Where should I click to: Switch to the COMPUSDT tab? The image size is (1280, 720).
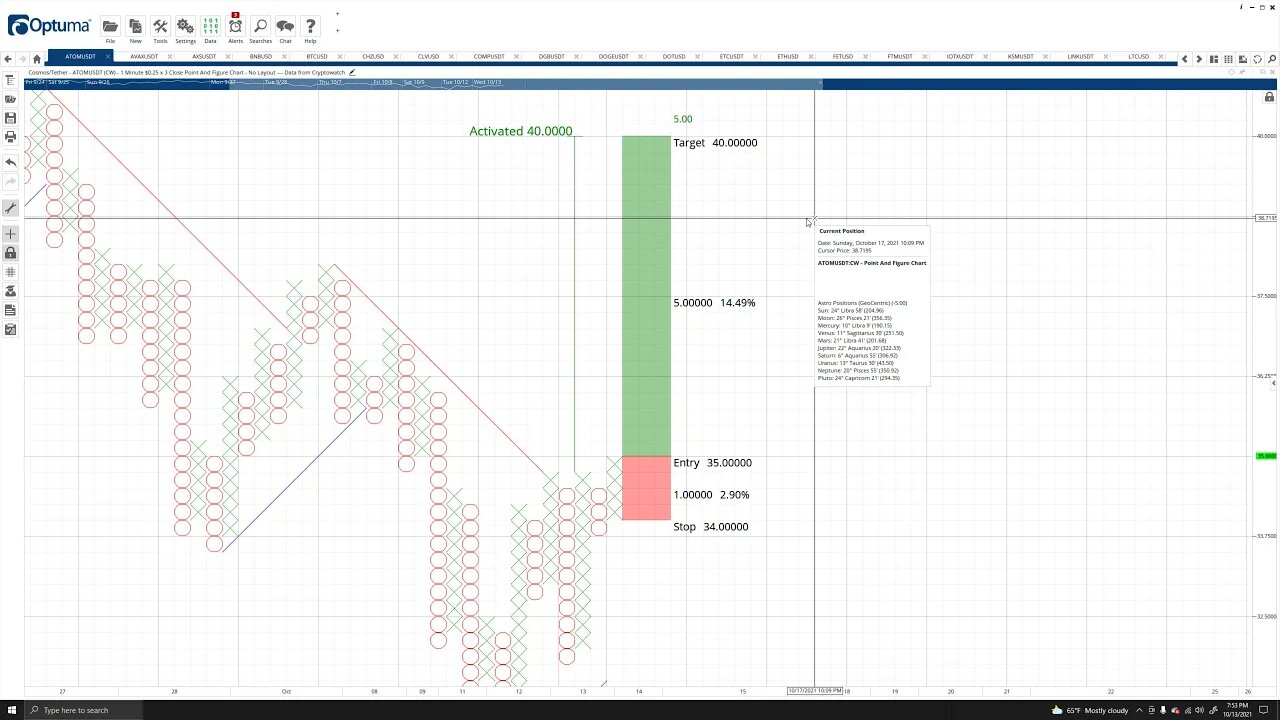(489, 57)
